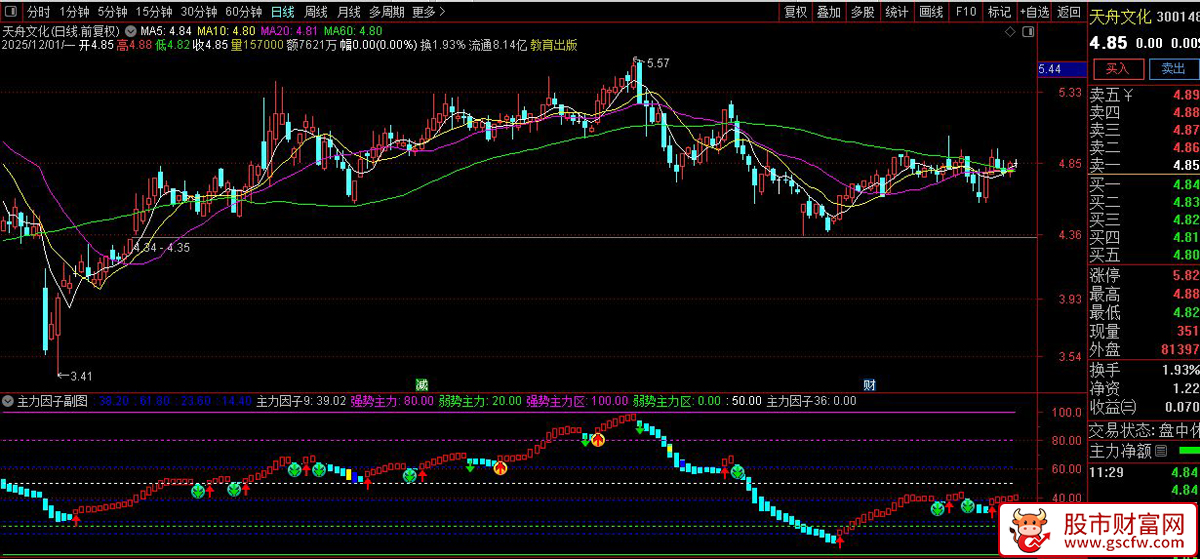1200x559 pixels.
Task: Toggle the left sidebar panel icon
Action: pos(11,12)
